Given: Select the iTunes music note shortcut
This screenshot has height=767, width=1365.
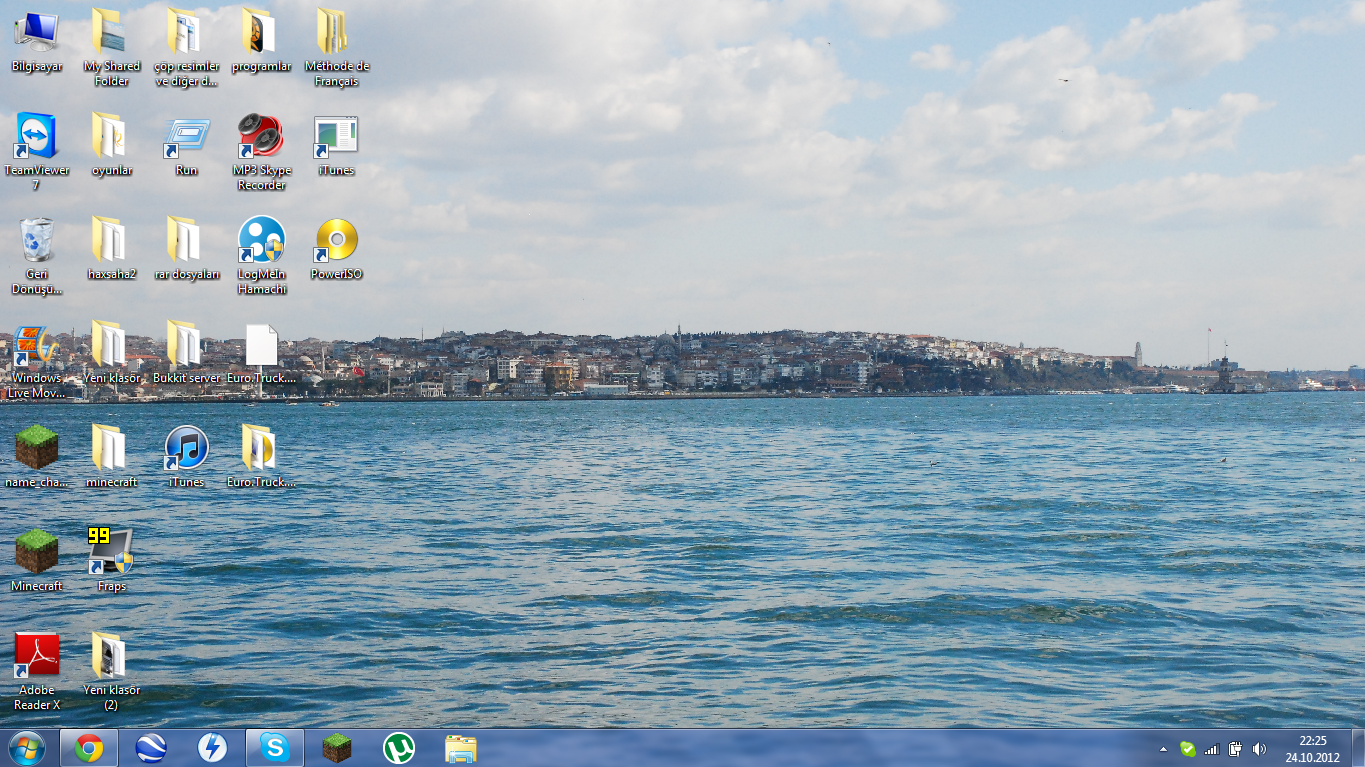Looking at the screenshot, I should [187, 457].
